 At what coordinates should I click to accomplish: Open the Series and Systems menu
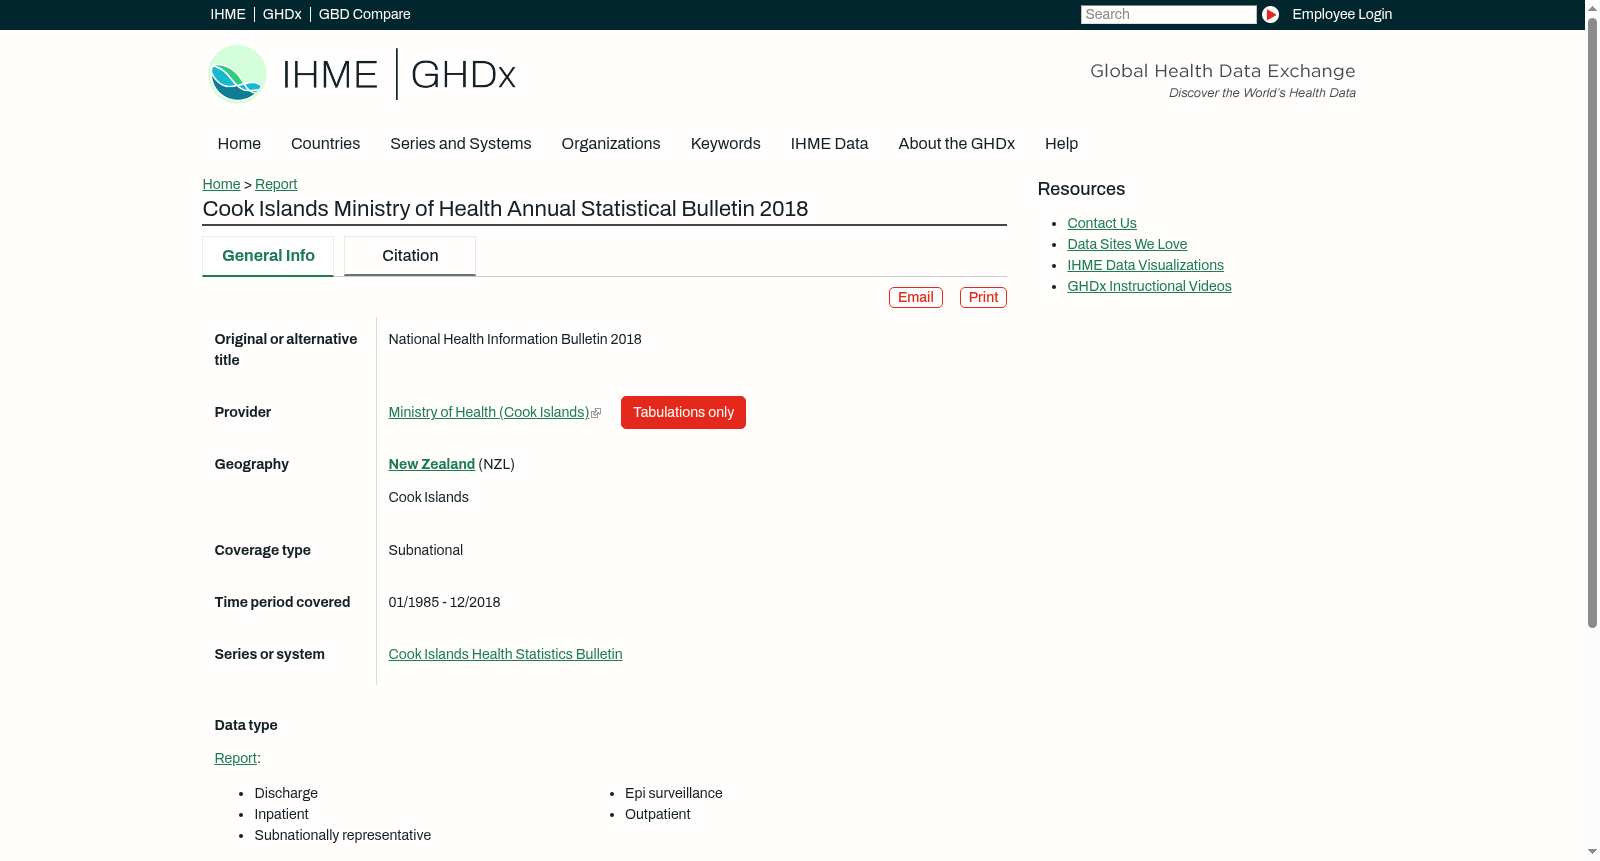pos(461,144)
